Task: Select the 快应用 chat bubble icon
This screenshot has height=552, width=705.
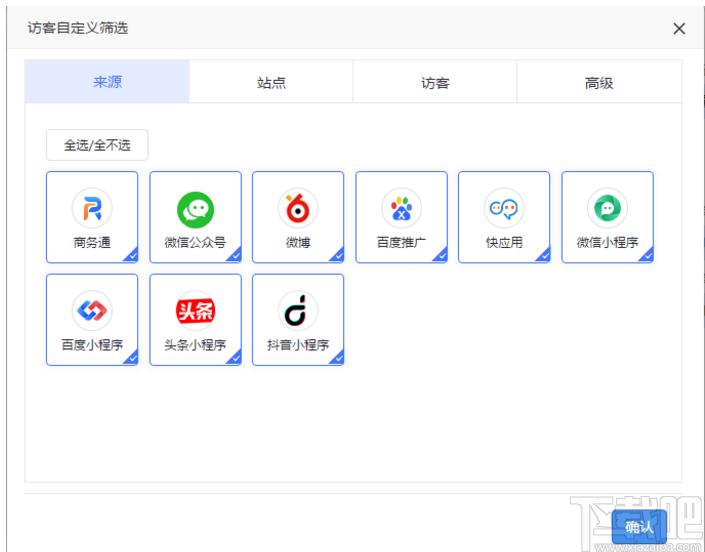Action: (504, 208)
